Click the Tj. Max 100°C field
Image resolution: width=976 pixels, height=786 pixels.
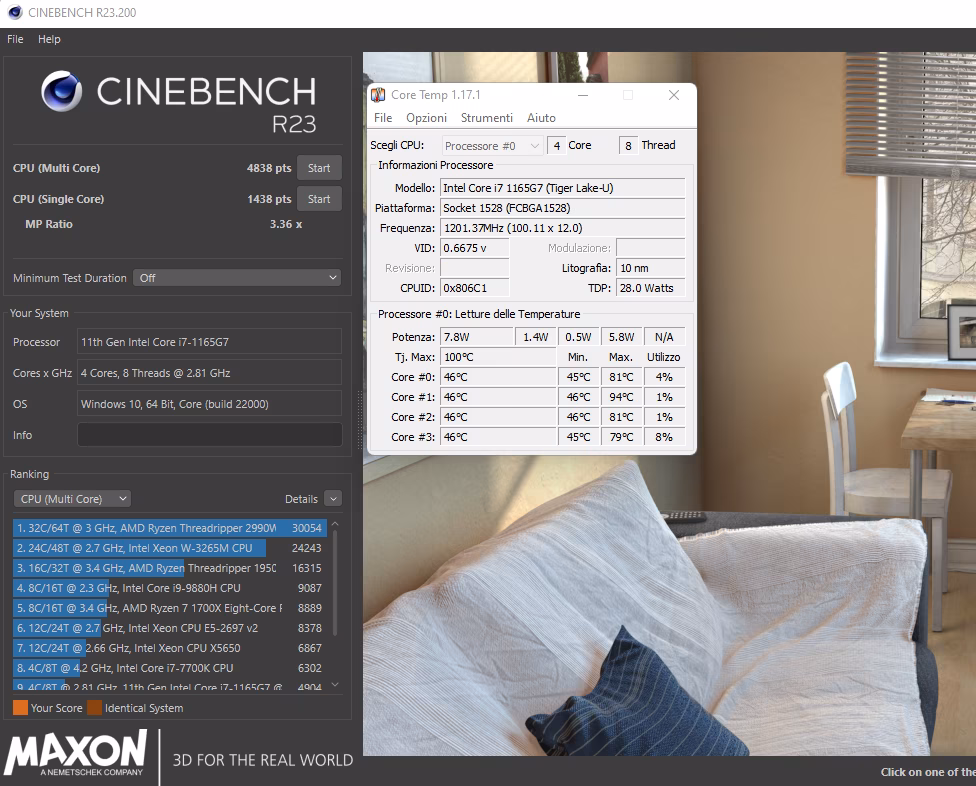(498, 357)
